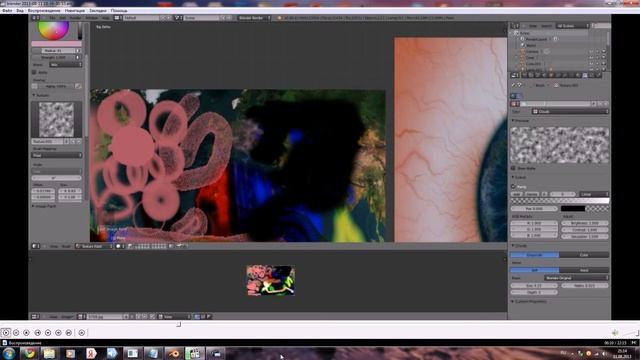
Task: Toggle the Show Alpha checkbox
Action: click(514, 168)
